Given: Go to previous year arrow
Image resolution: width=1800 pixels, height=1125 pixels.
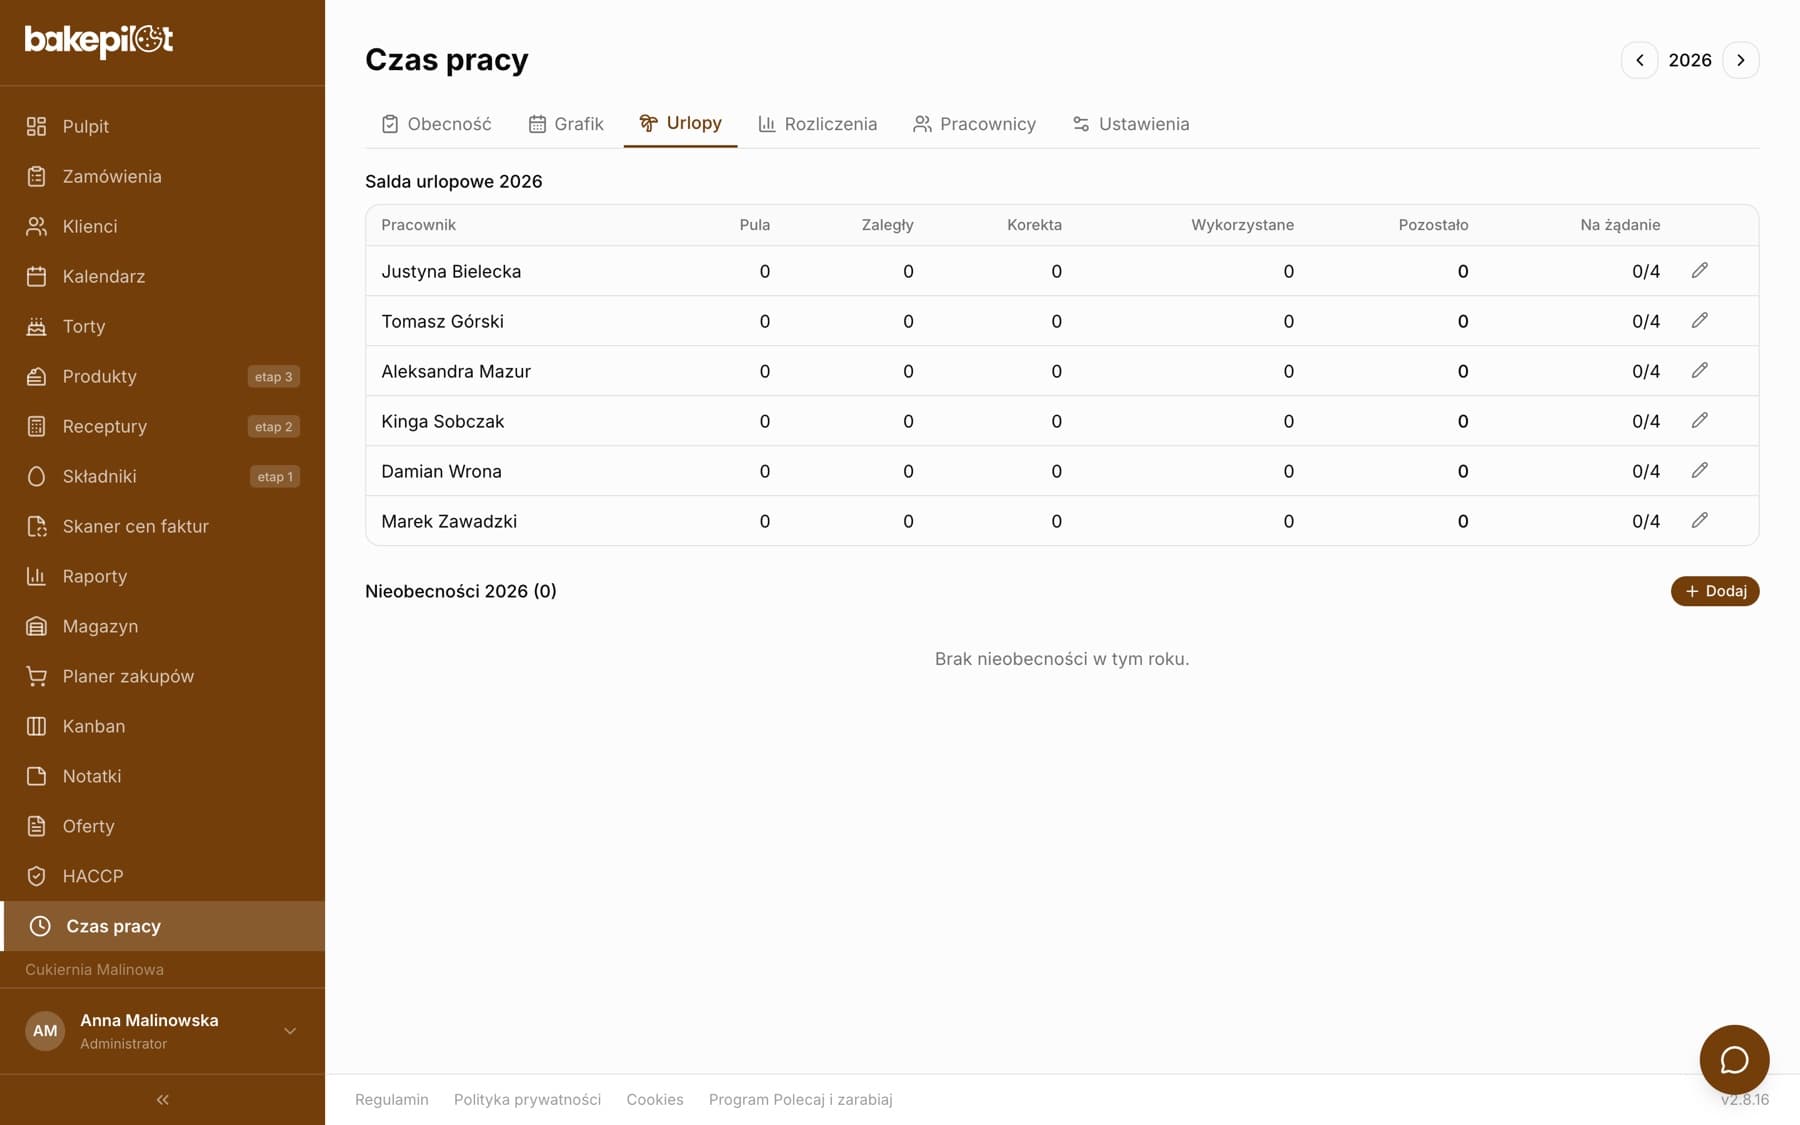Looking at the screenshot, I should coord(1639,60).
